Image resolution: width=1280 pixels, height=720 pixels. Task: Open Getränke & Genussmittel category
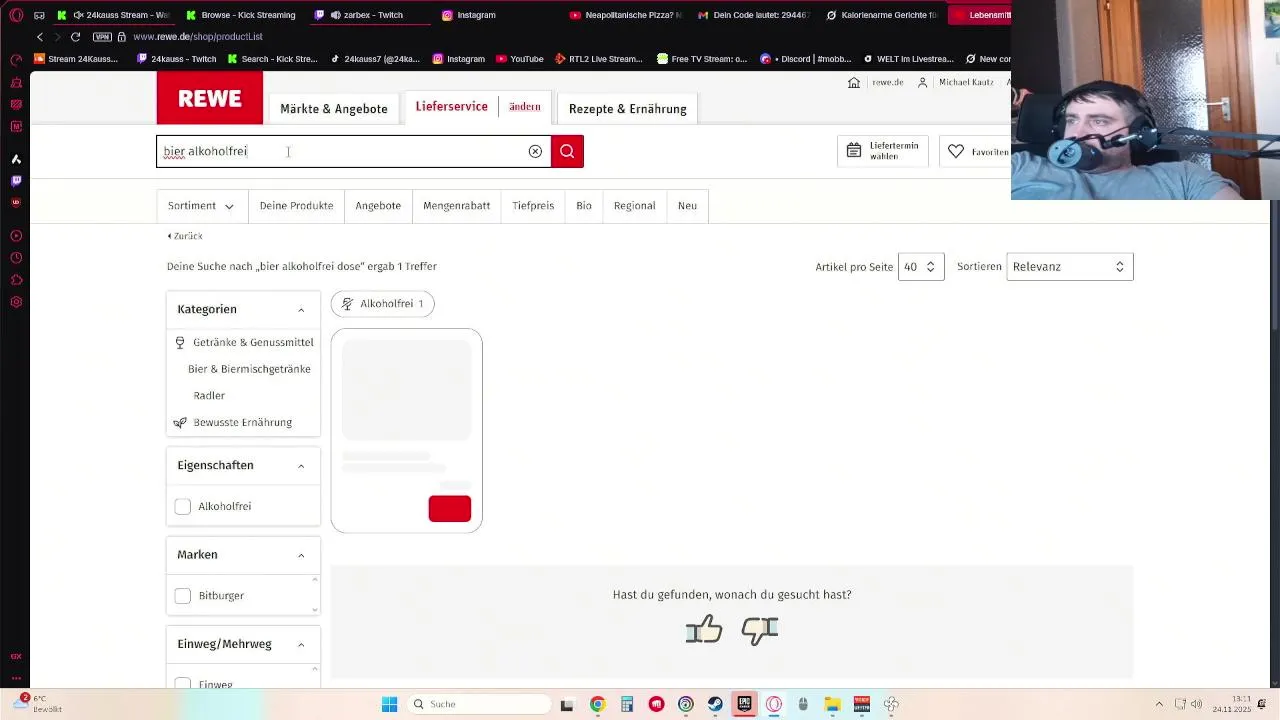253,342
